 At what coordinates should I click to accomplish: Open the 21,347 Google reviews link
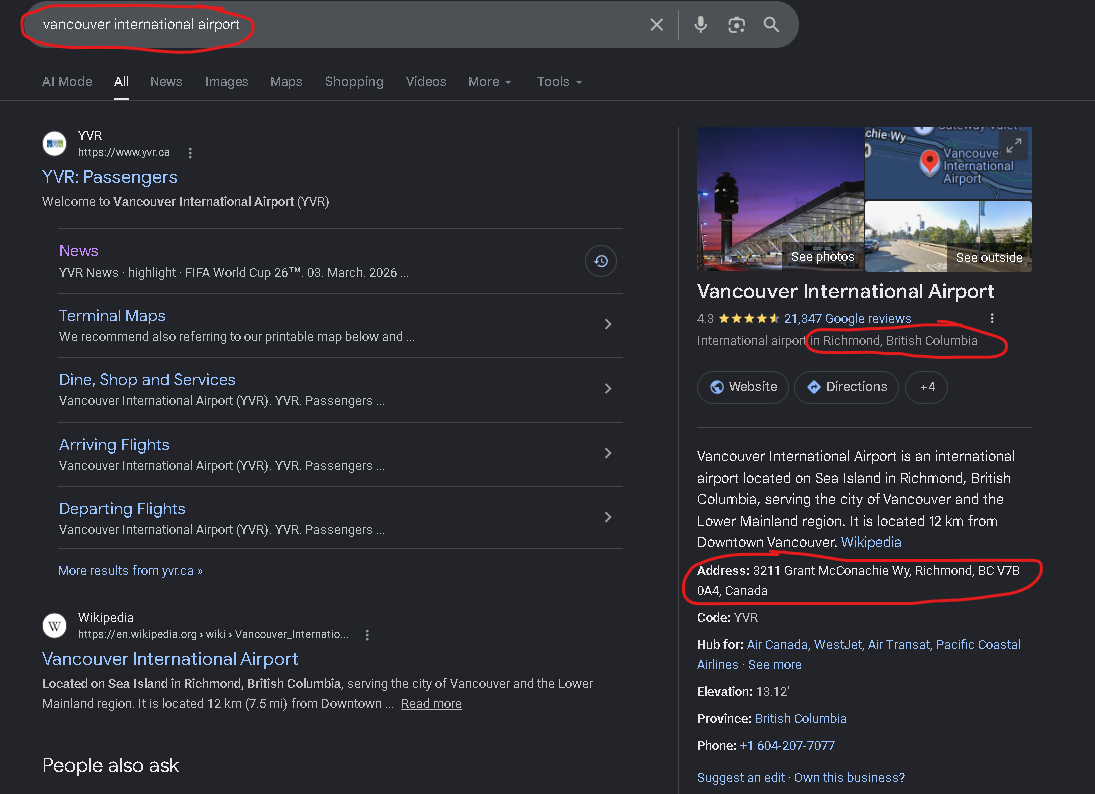[847, 318]
